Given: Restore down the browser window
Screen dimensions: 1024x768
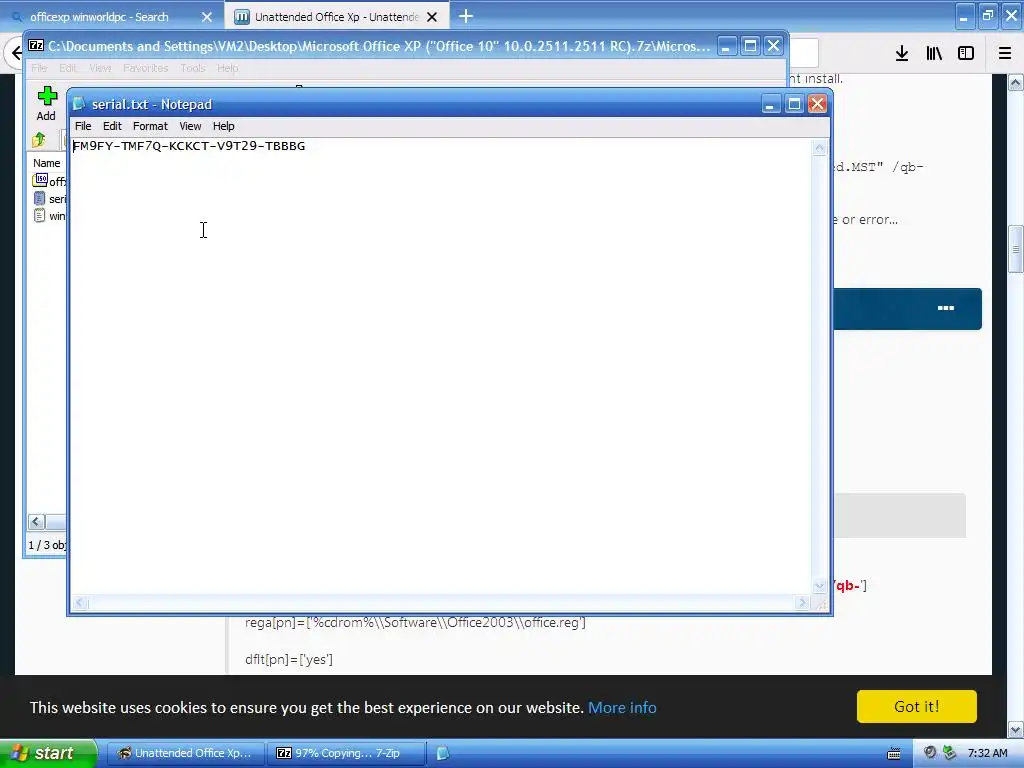Looking at the screenshot, I should click(x=987, y=16).
